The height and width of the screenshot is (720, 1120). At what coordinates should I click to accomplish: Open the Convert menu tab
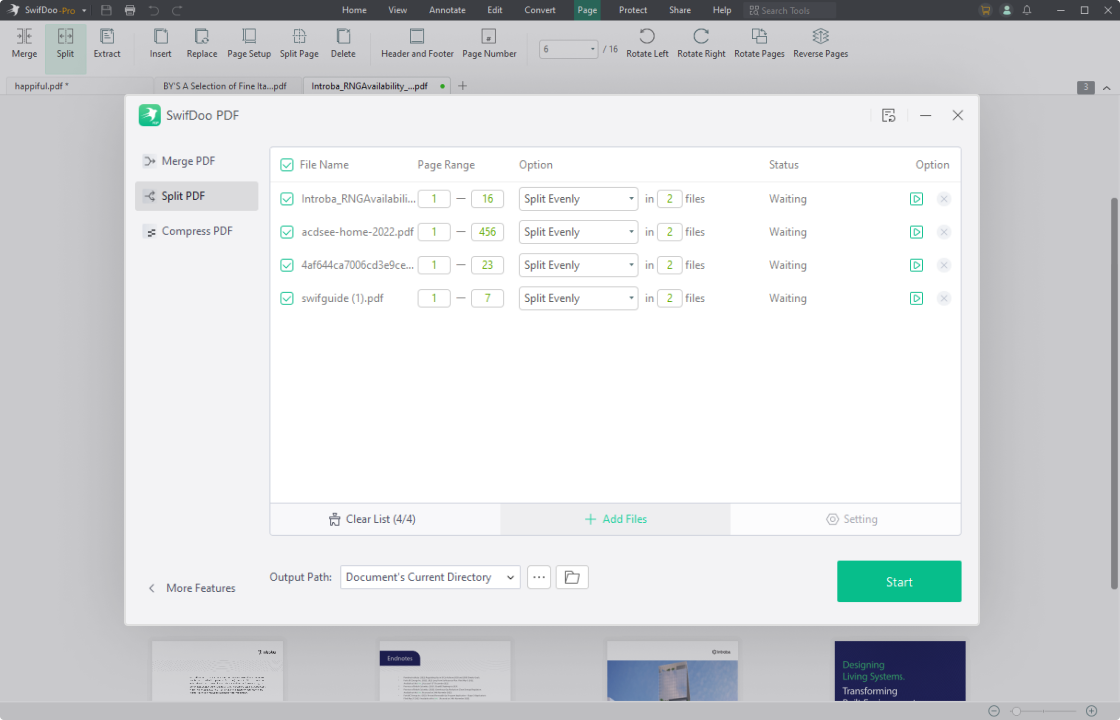(x=540, y=10)
